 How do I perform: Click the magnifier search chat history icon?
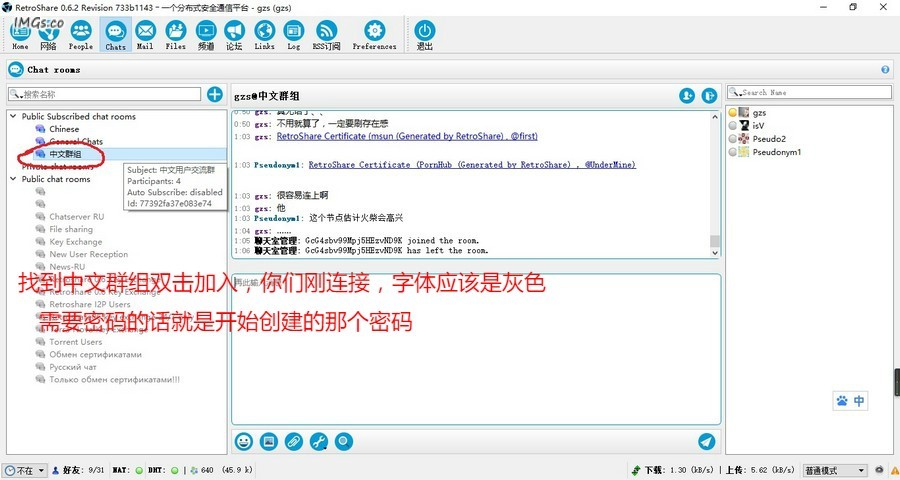coord(344,442)
